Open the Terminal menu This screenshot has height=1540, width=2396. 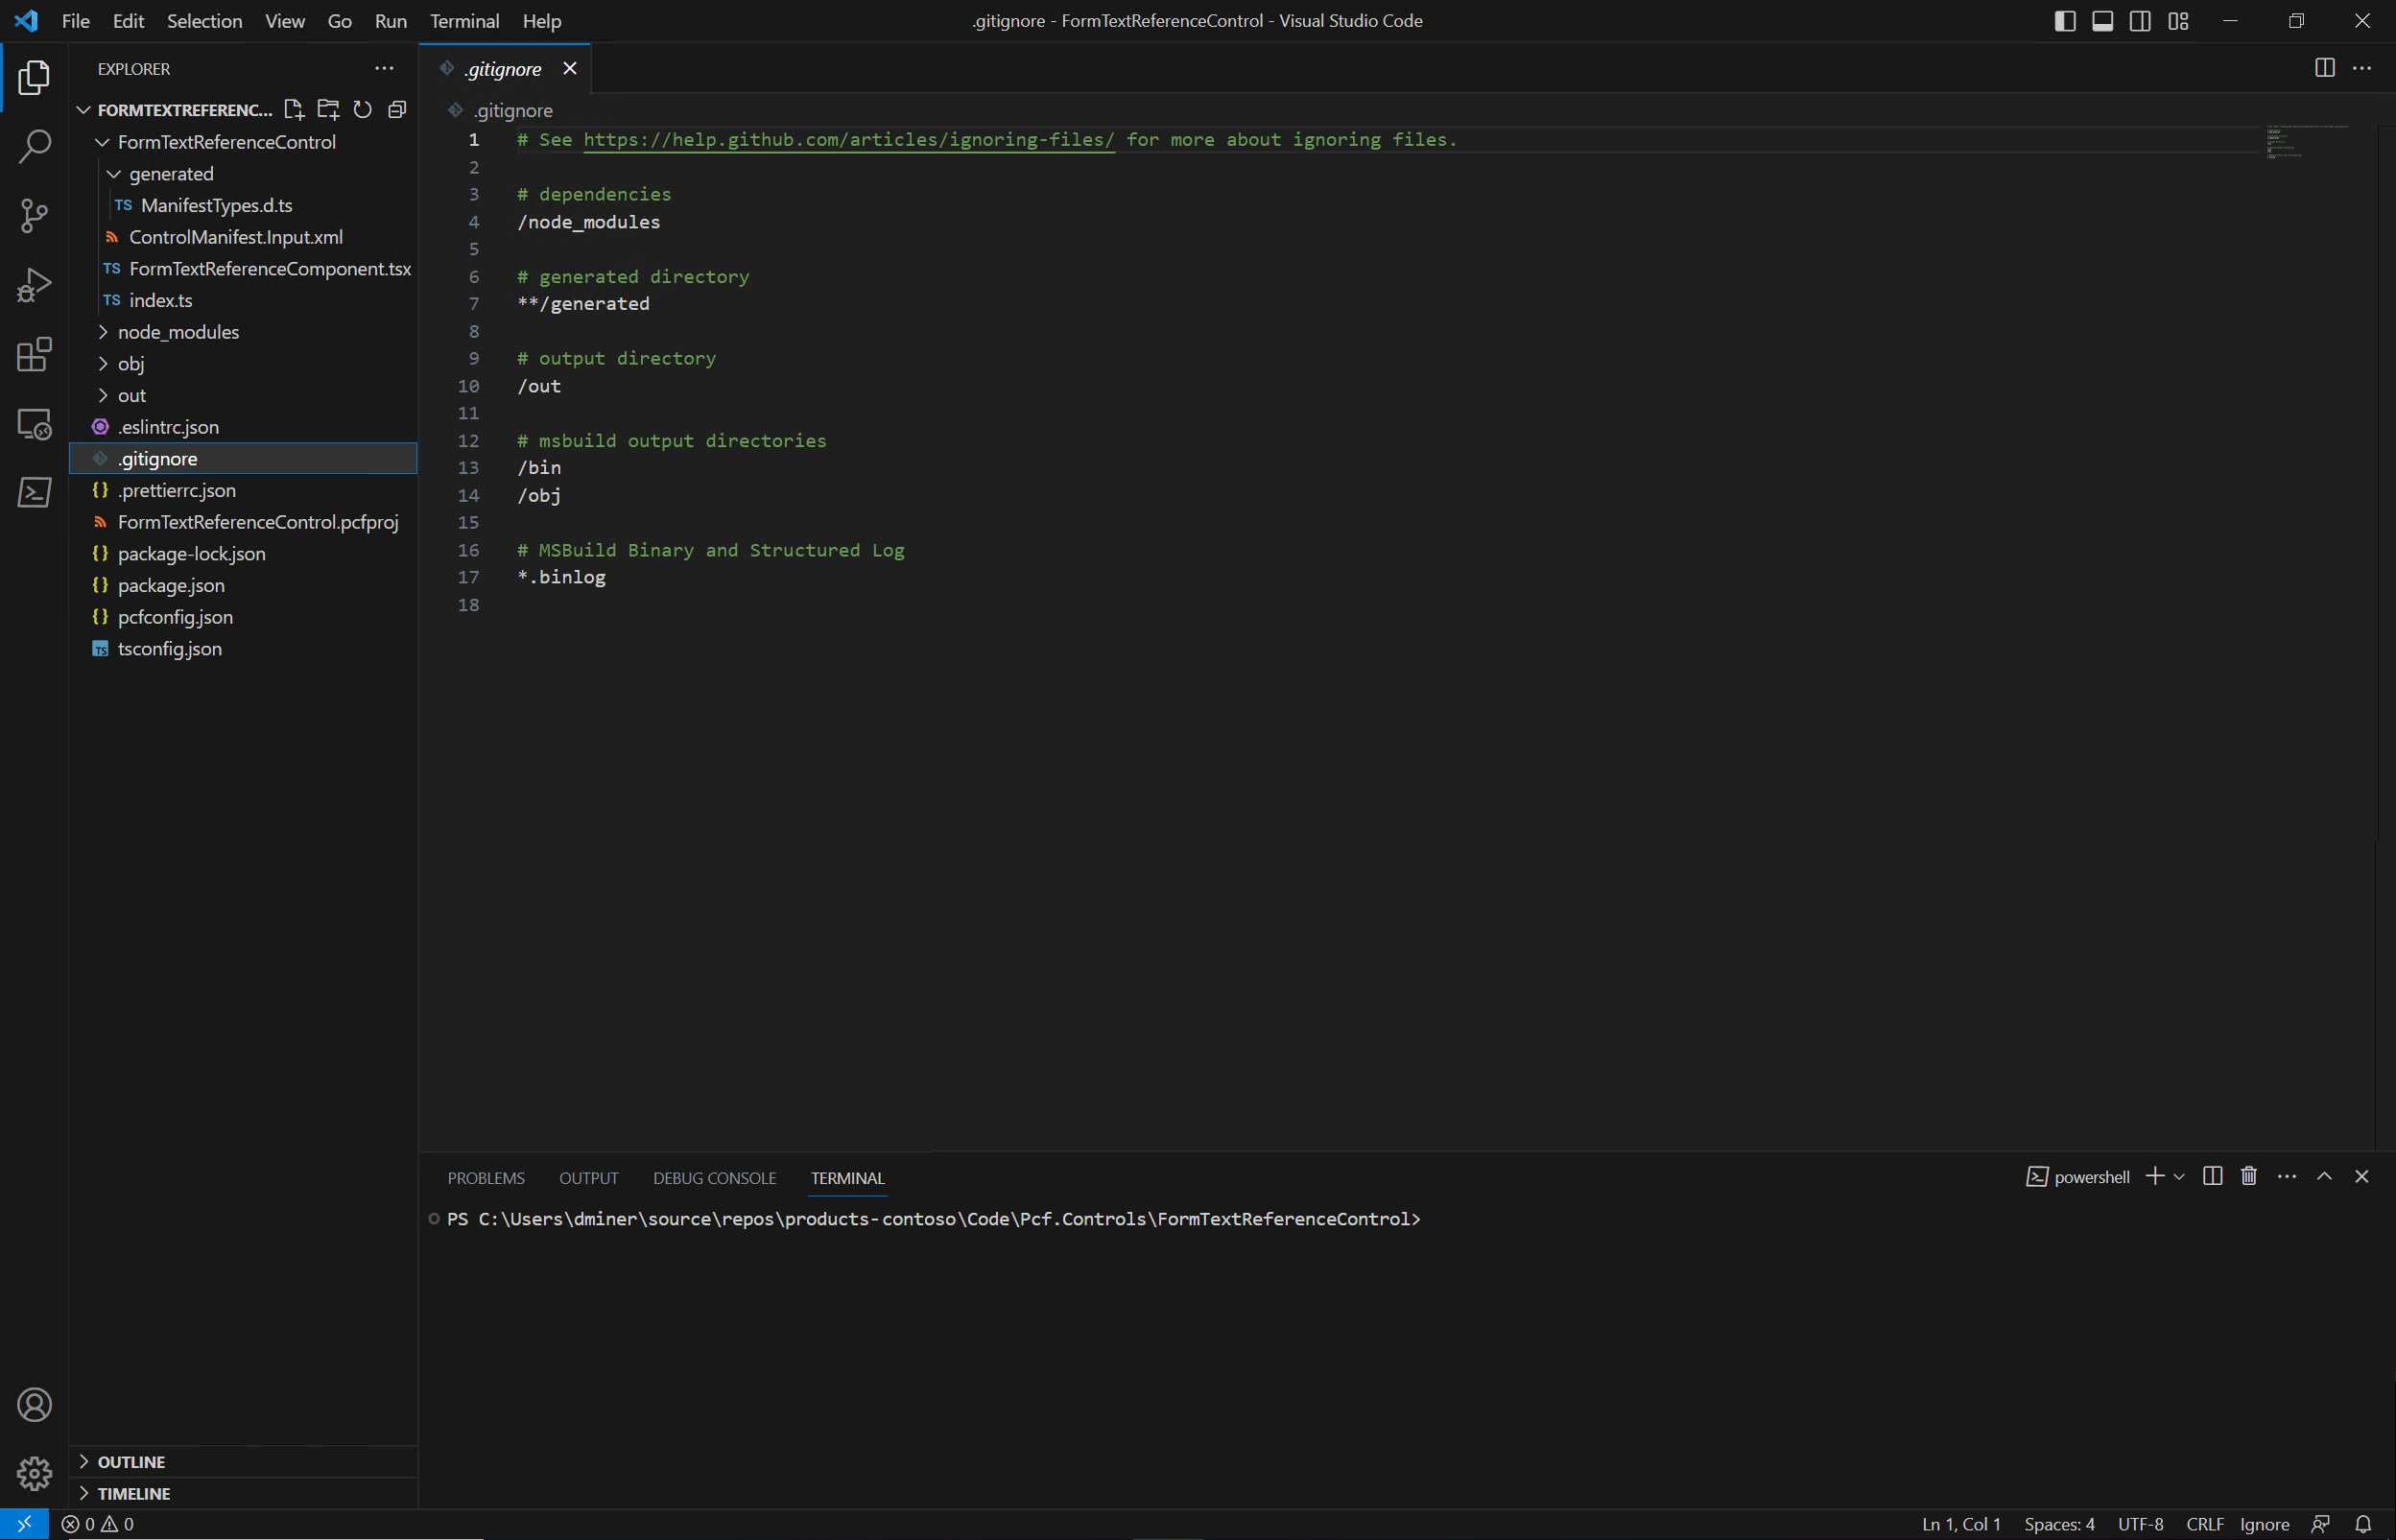click(464, 21)
